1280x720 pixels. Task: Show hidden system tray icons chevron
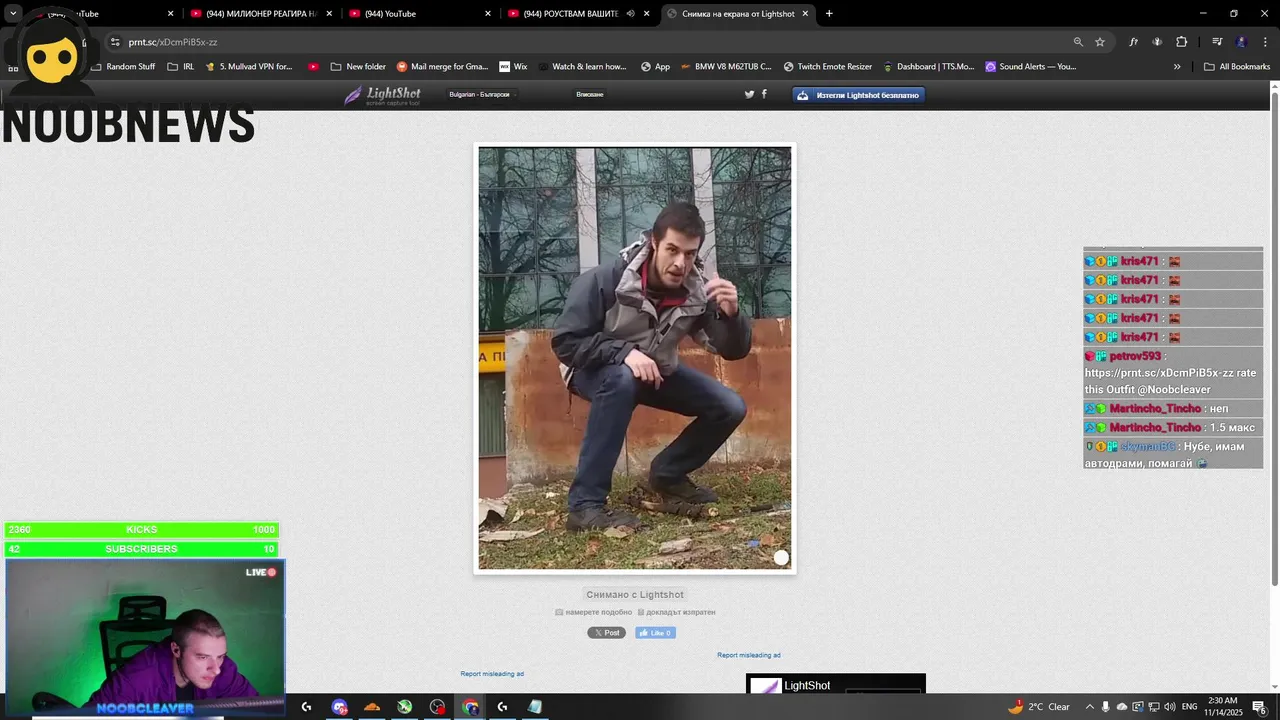[x=1090, y=707]
